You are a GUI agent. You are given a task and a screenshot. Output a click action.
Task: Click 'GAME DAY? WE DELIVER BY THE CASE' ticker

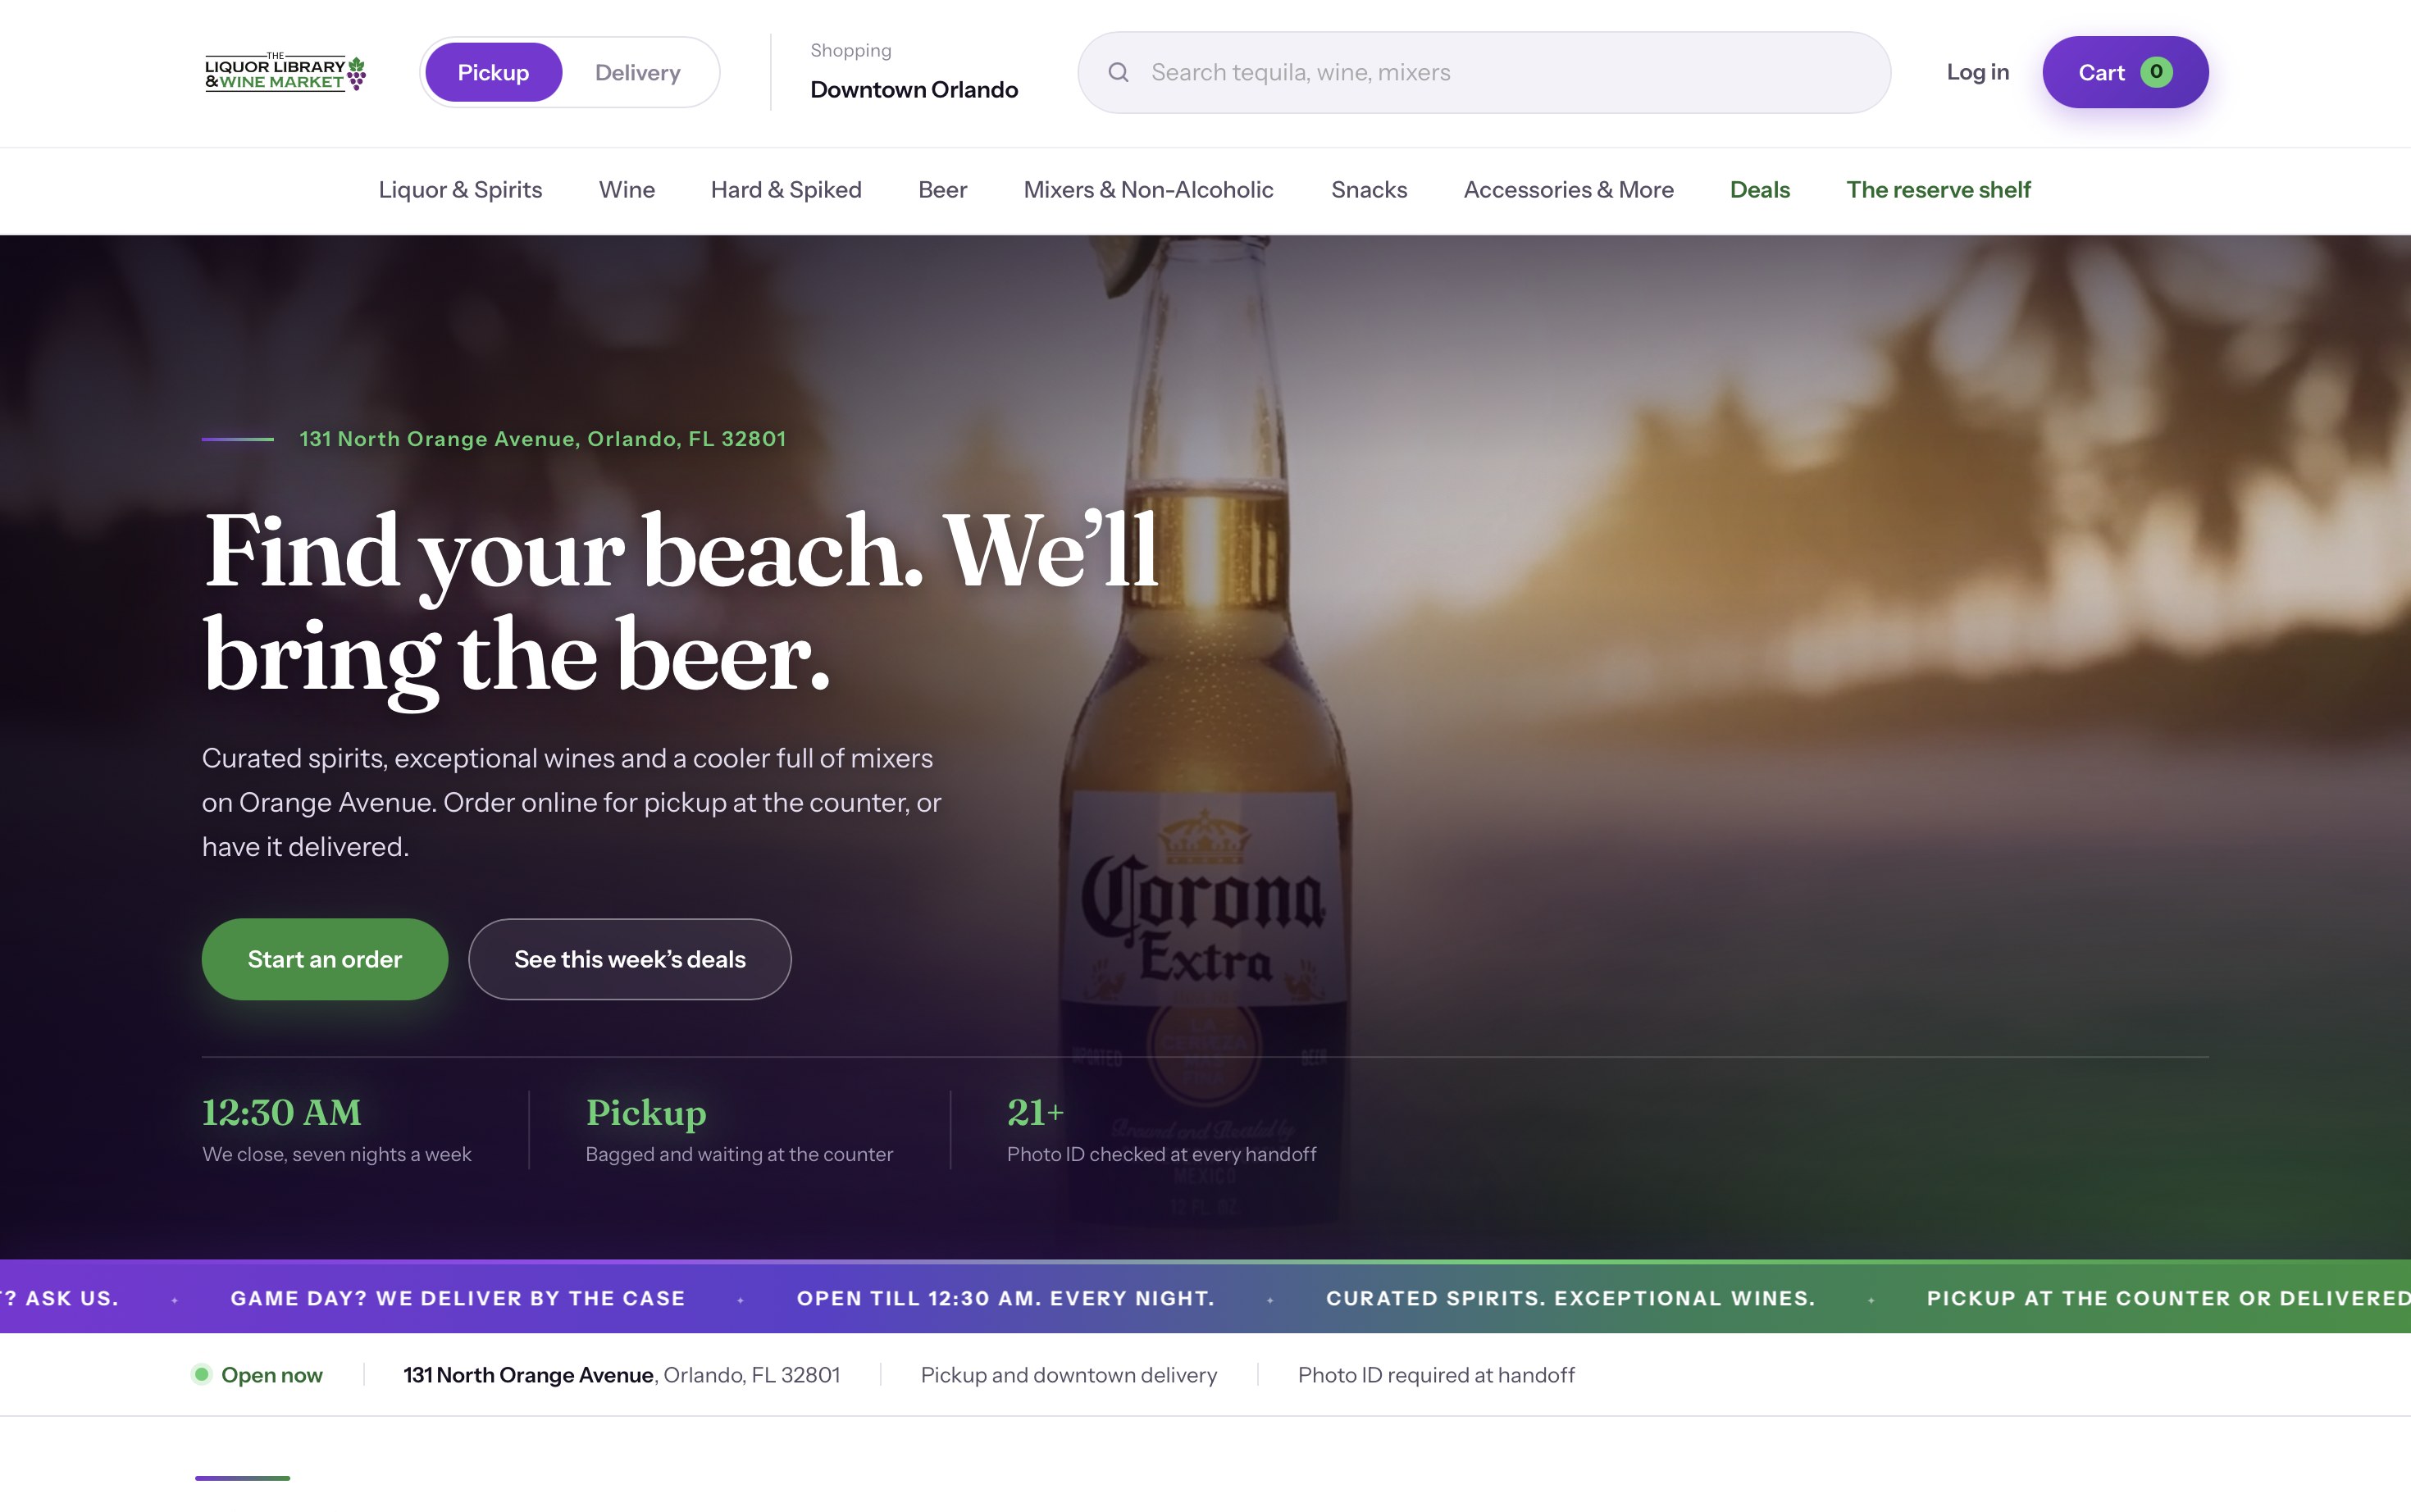pos(458,1298)
